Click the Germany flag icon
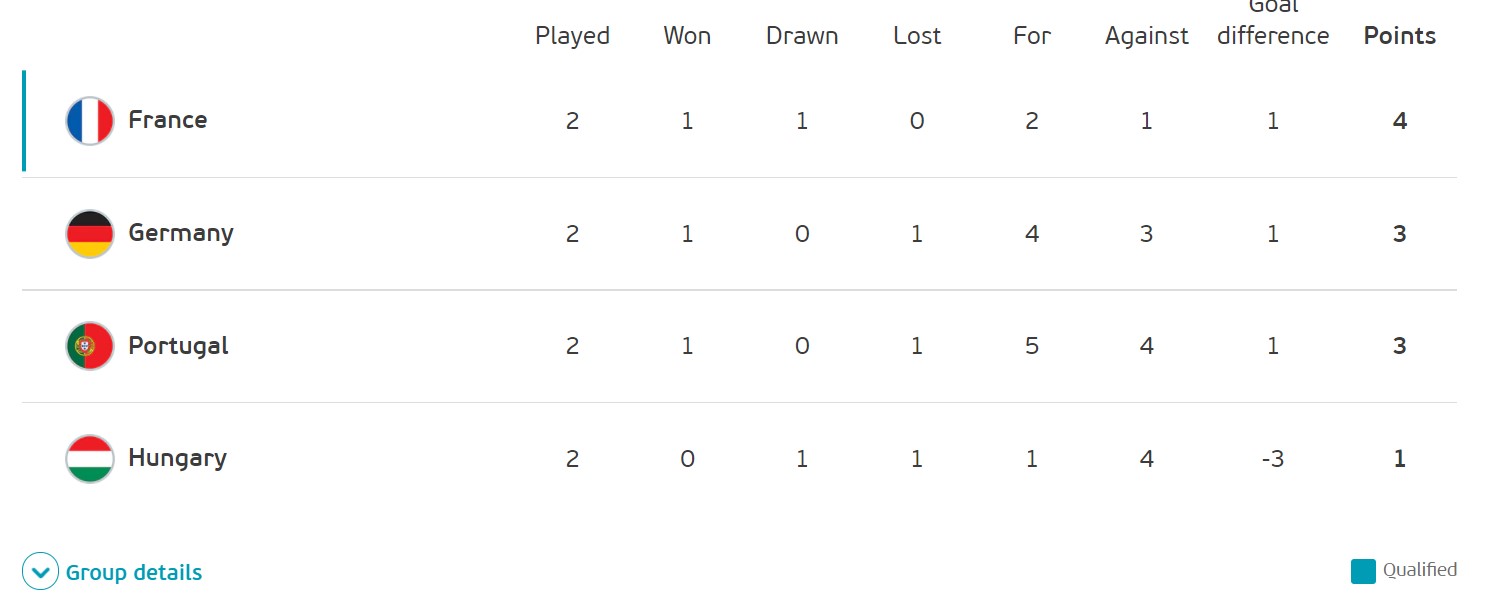Screen dimensions: 1492x607 point(90,234)
